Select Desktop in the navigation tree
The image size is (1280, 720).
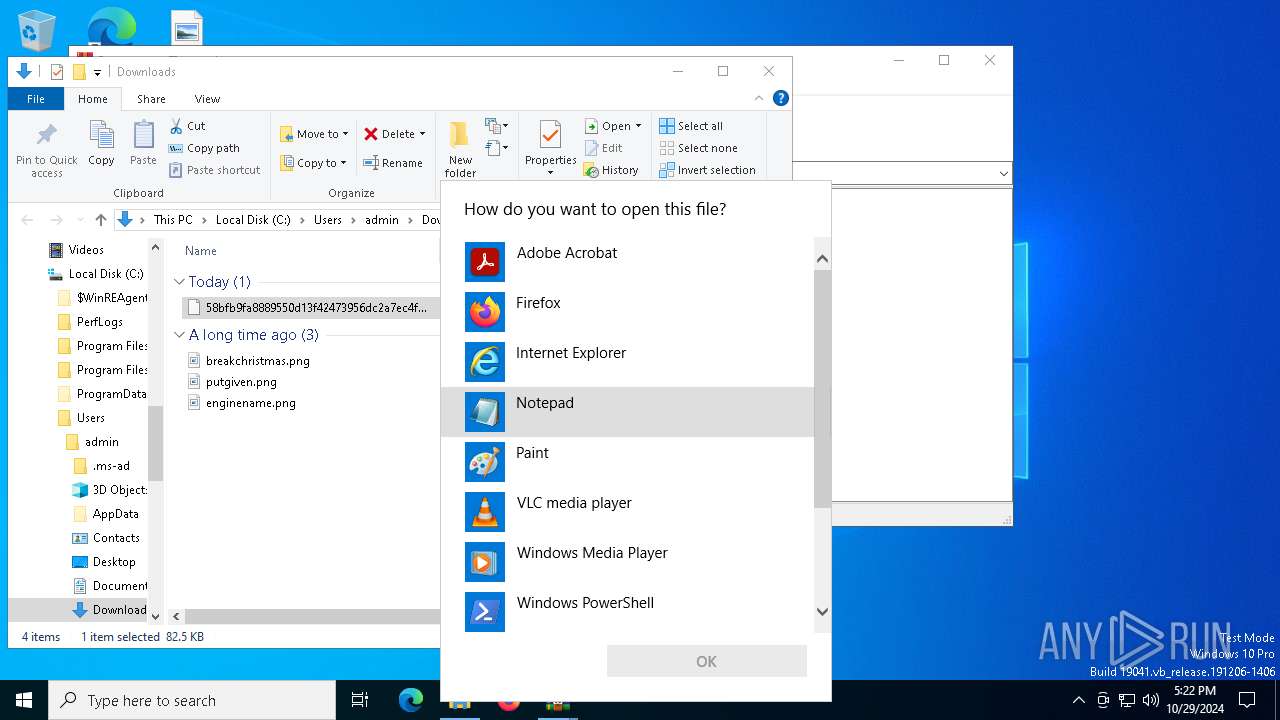point(104,562)
